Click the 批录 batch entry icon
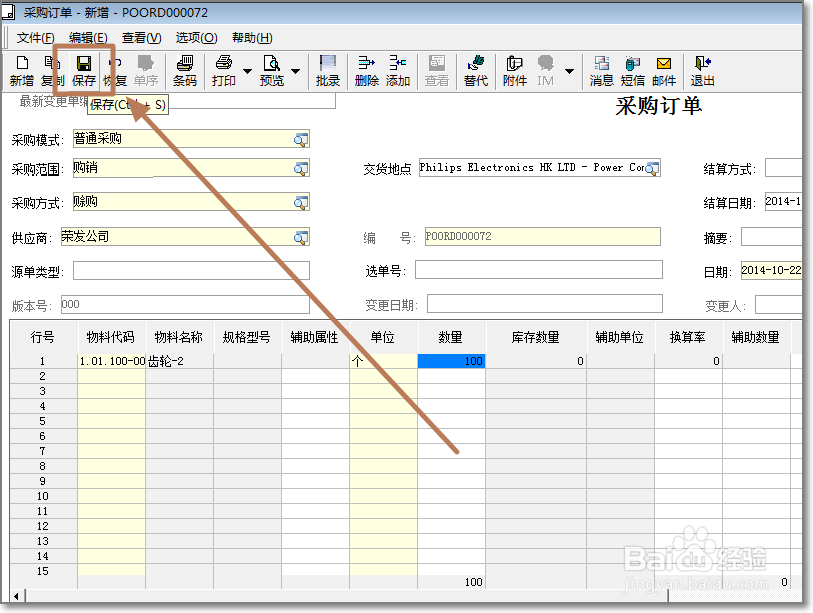813x613 pixels. [328, 71]
